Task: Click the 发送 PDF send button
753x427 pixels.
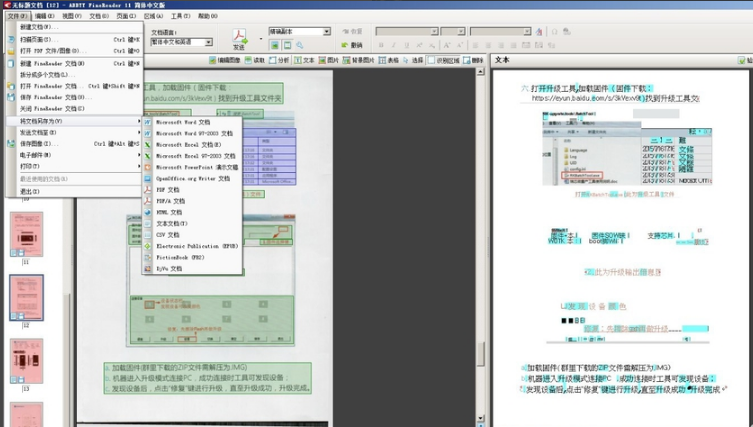Action: pyautogui.click(x=239, y=40)
